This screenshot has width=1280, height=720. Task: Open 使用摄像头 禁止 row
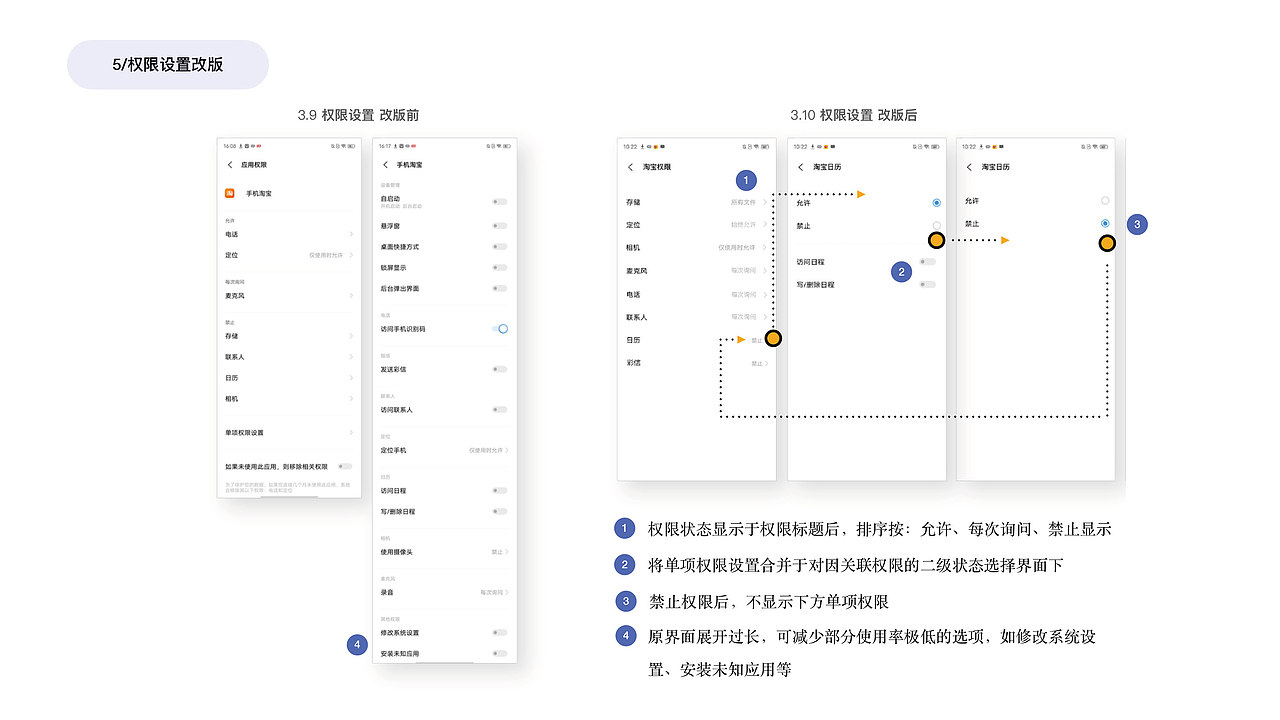pyautogui.click(x=445, y=551)
